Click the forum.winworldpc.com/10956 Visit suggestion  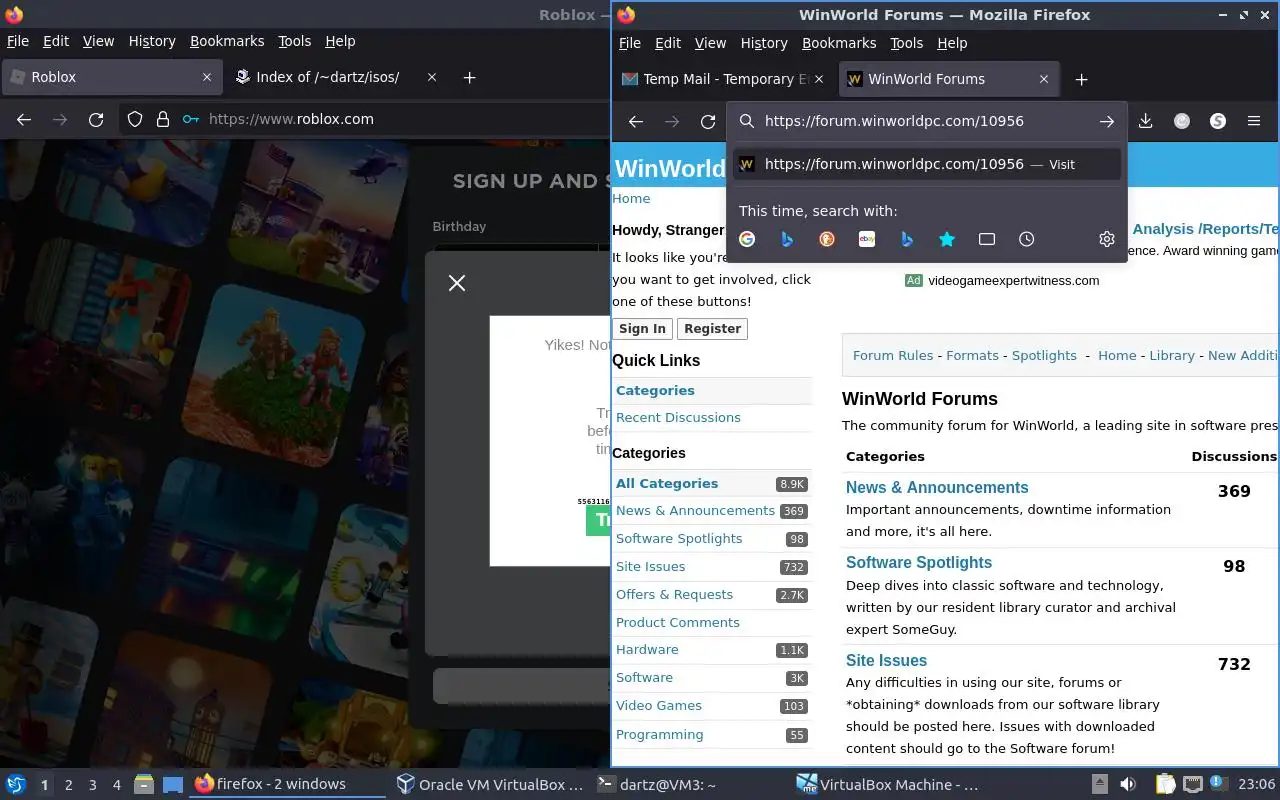pyautogui.click(x=927, y=164)
